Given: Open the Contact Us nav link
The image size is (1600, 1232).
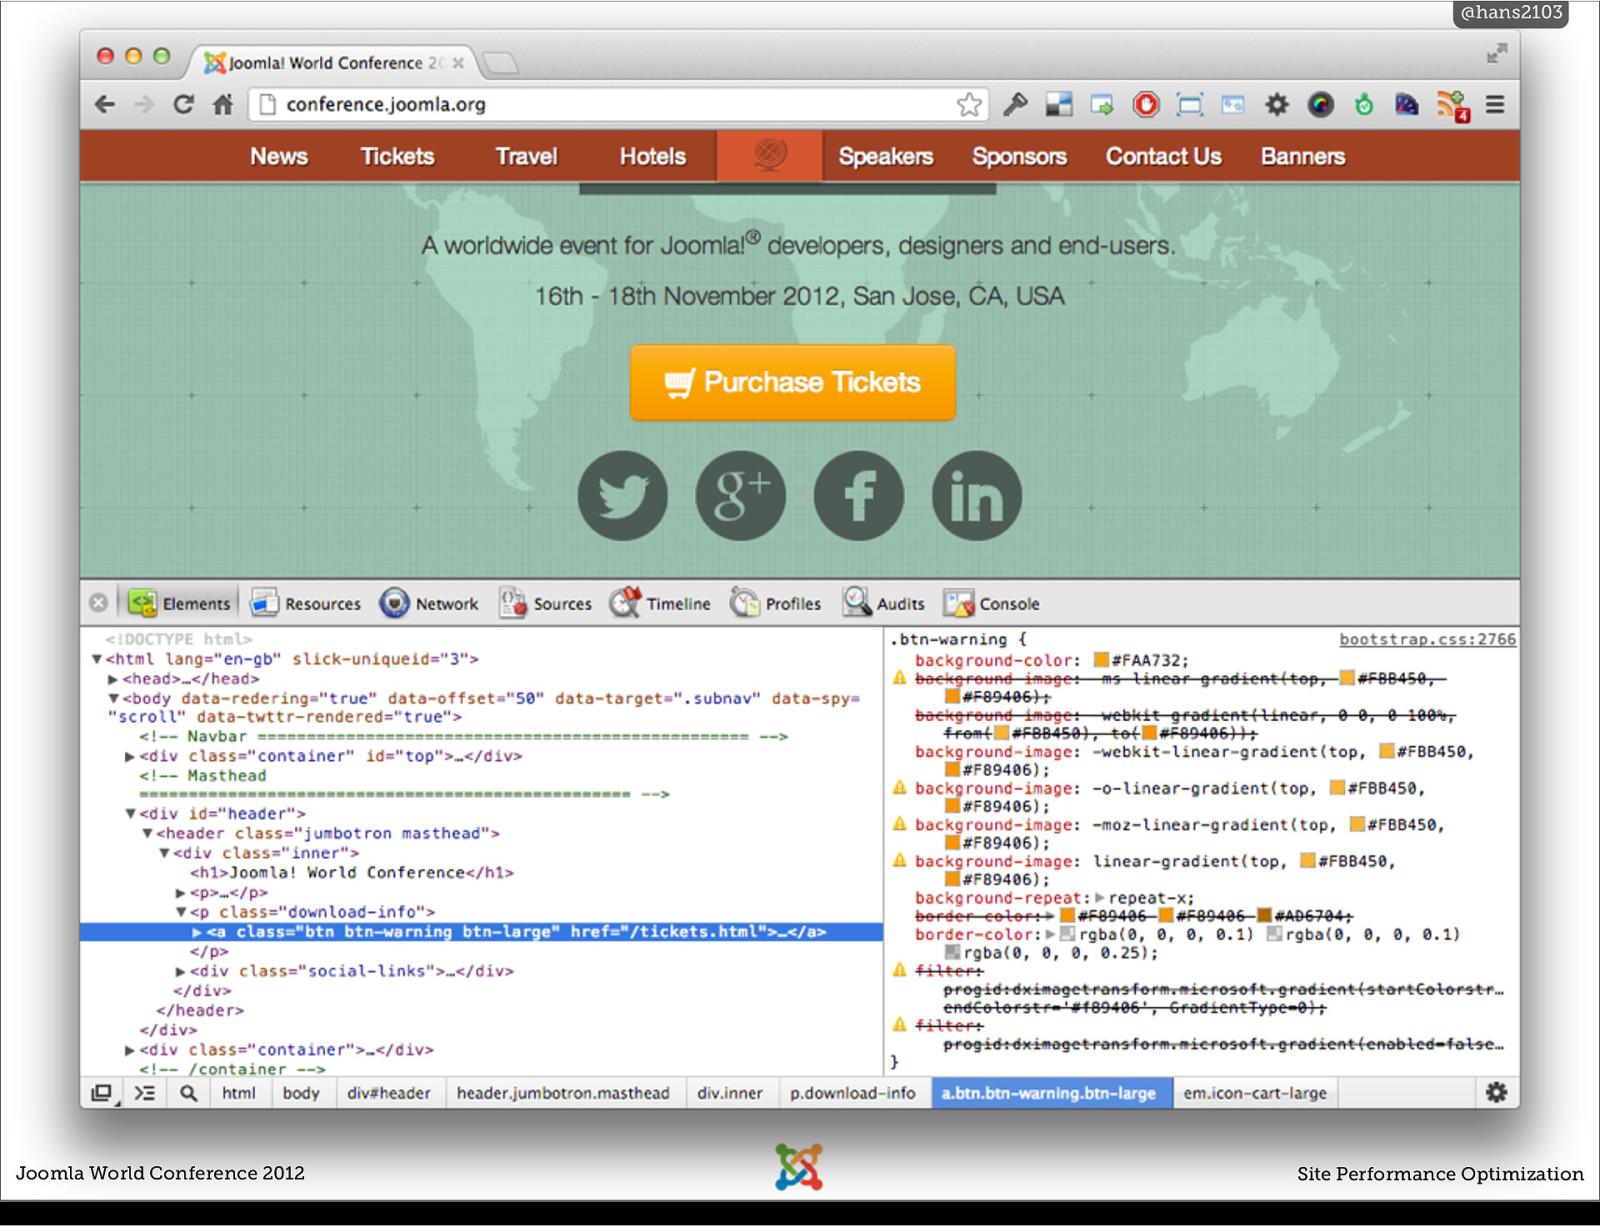Looking at the screenshot, I should [1163, 156].
